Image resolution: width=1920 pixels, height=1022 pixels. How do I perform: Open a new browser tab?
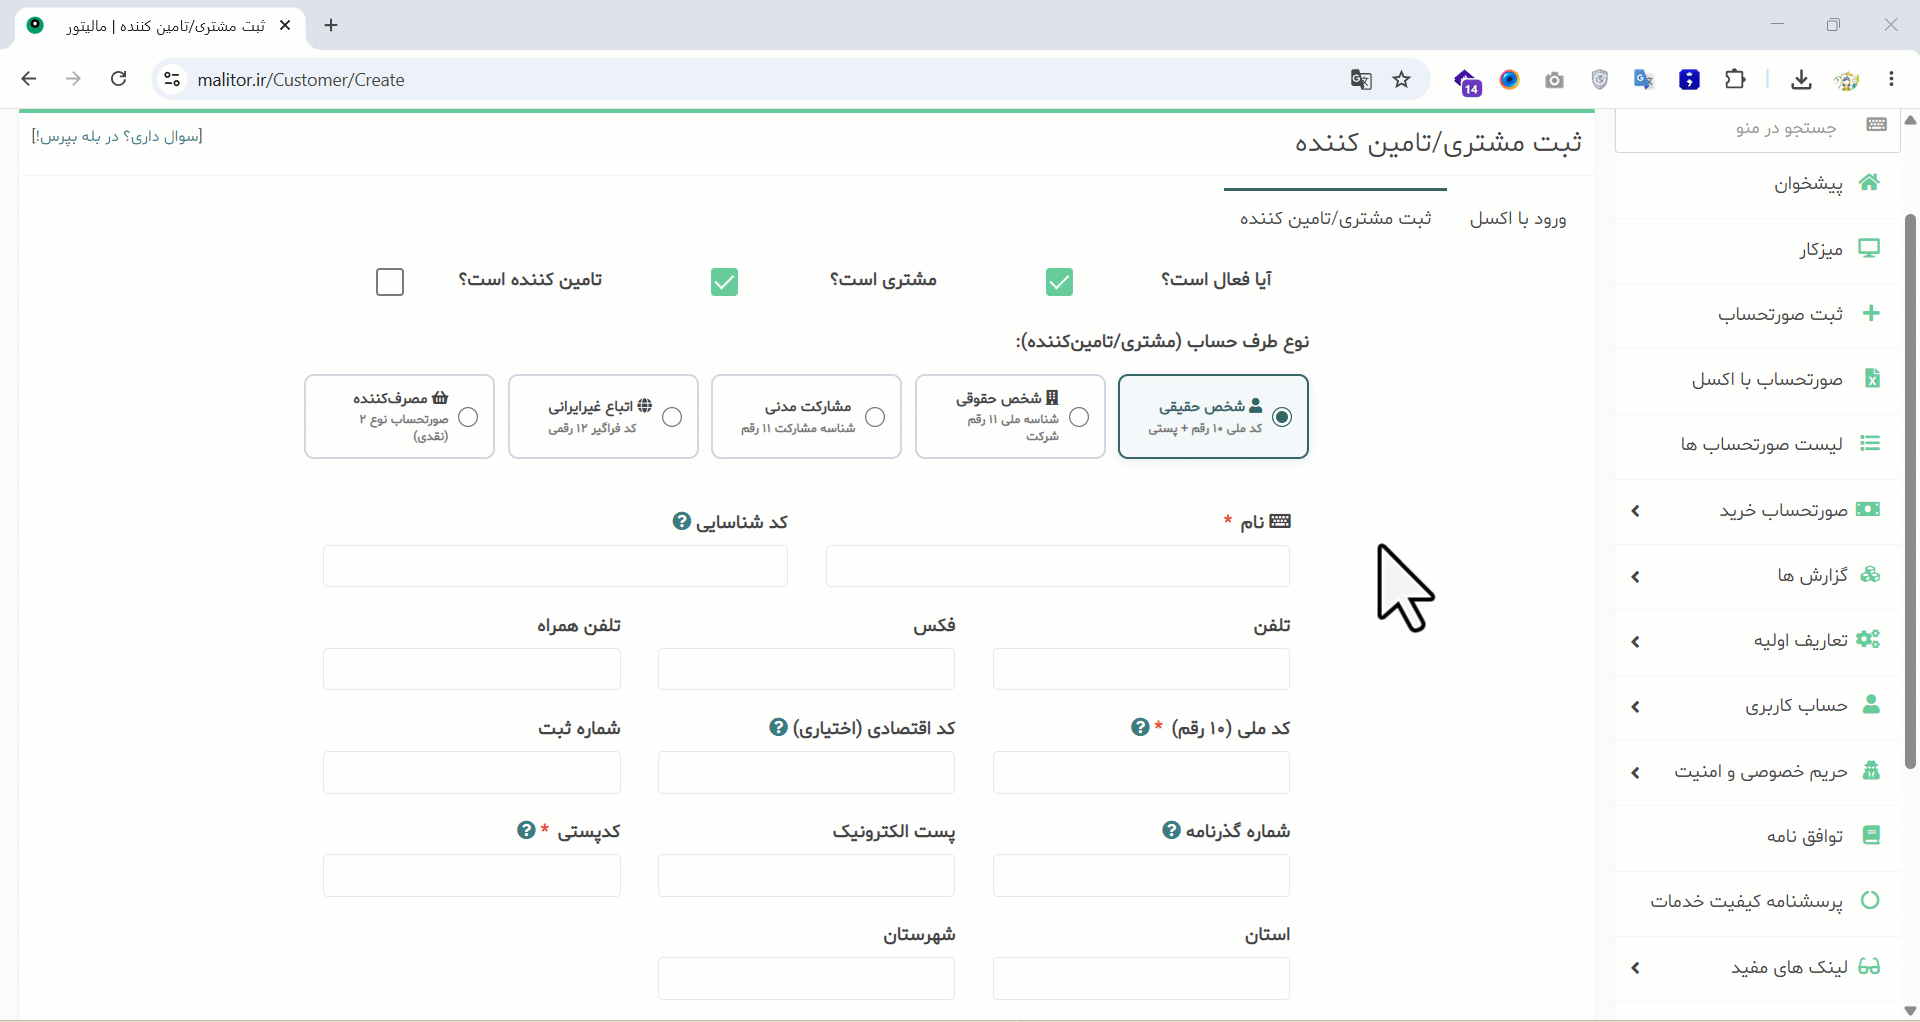[331, 25]
